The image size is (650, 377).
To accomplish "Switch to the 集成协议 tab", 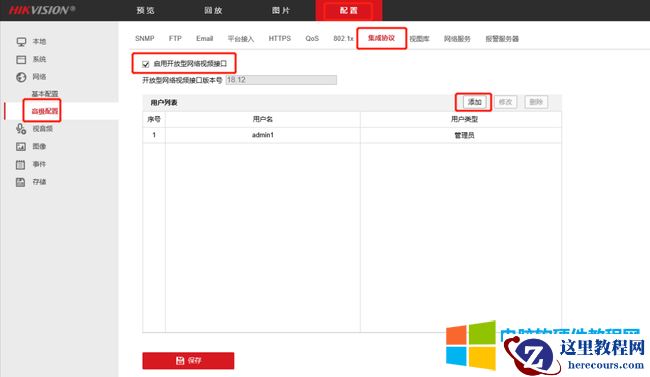I will pos(381,38).
